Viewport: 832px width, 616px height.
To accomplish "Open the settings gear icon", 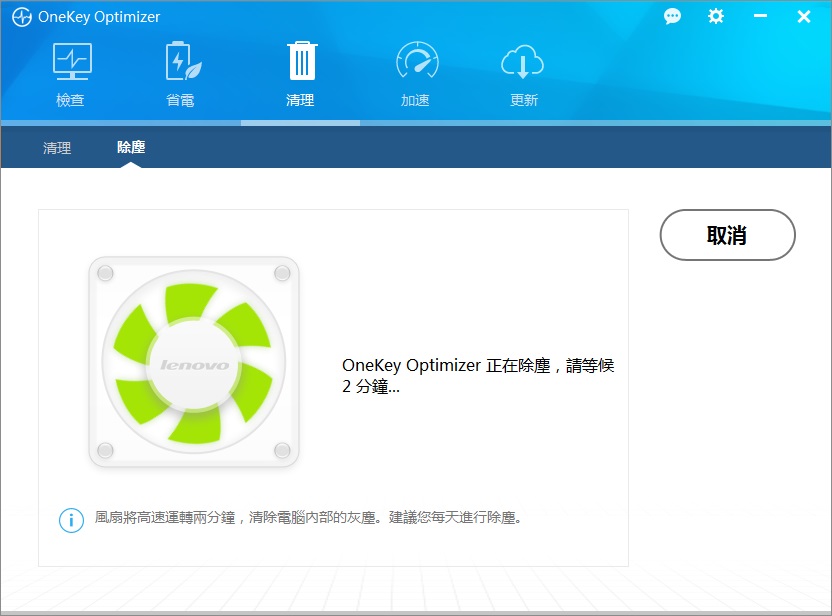I will (716, 16).
